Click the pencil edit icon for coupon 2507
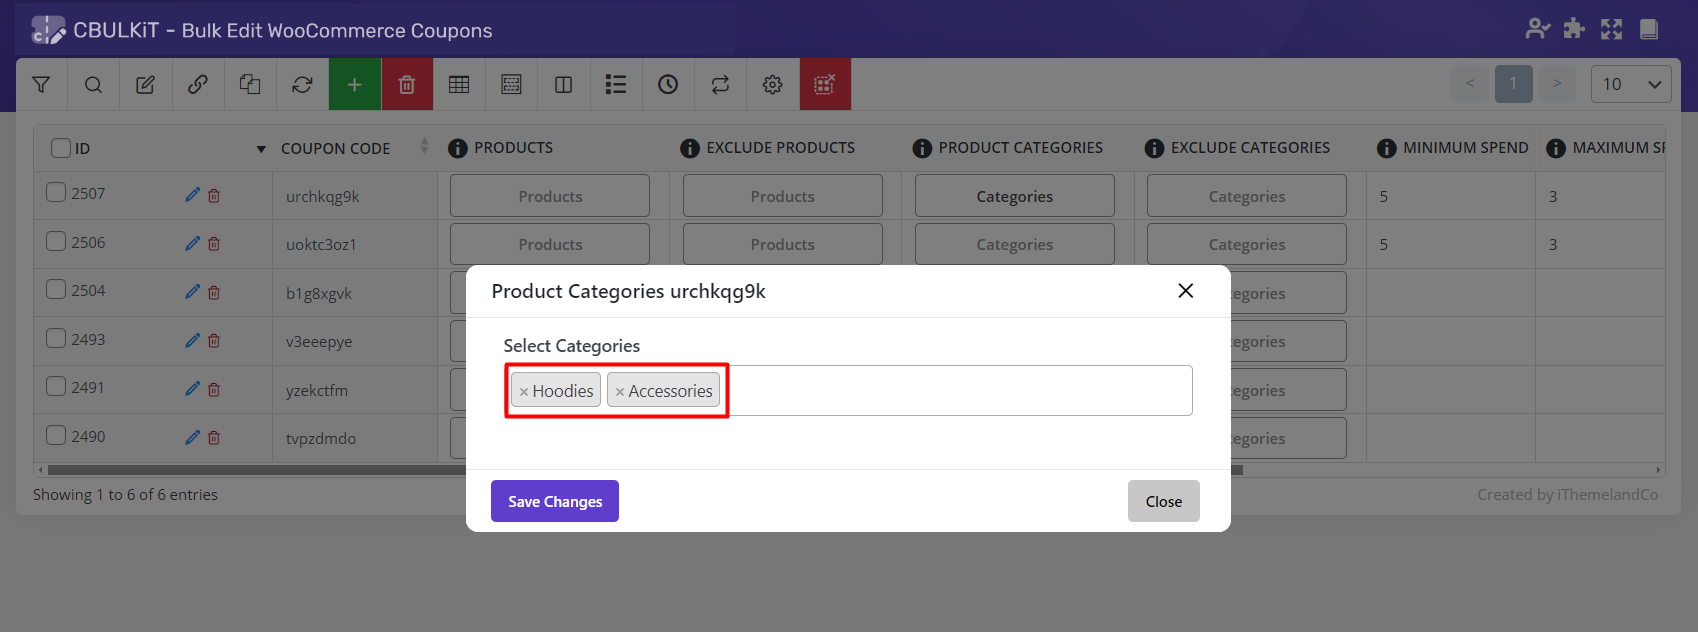This screenshot has width=1698, height=632. [192, 195]
